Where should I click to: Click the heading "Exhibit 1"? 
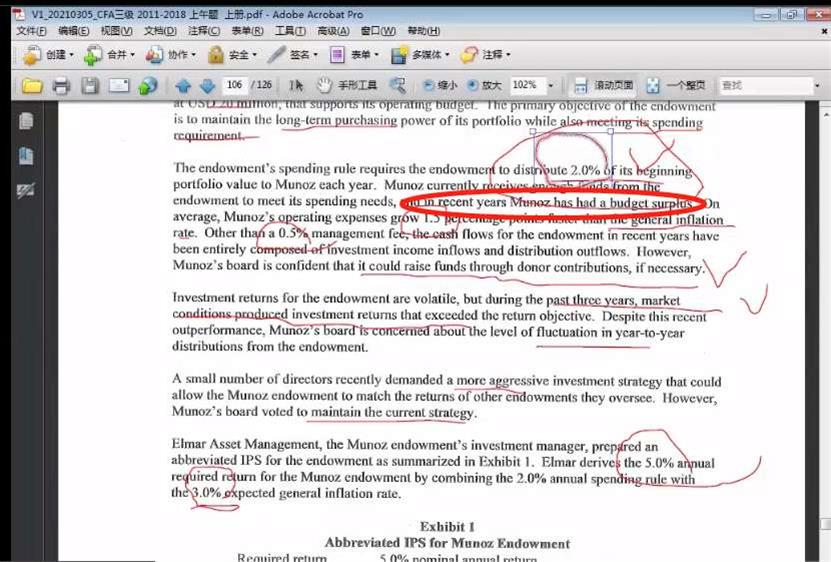coord(447,526)
